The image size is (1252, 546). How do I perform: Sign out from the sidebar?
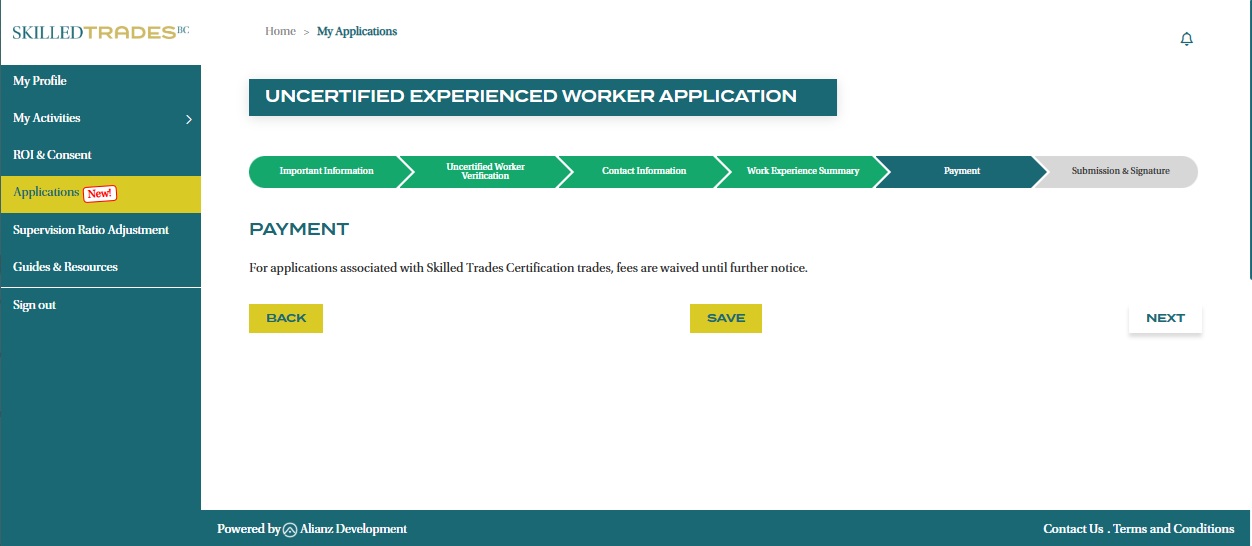(34, 305)
